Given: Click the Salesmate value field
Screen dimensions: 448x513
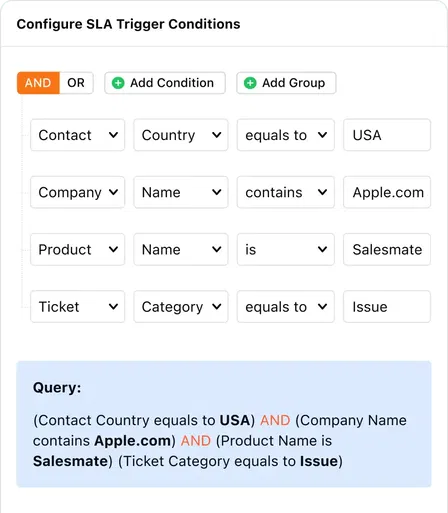Looking at the screenshot, I should coord(387,250).
